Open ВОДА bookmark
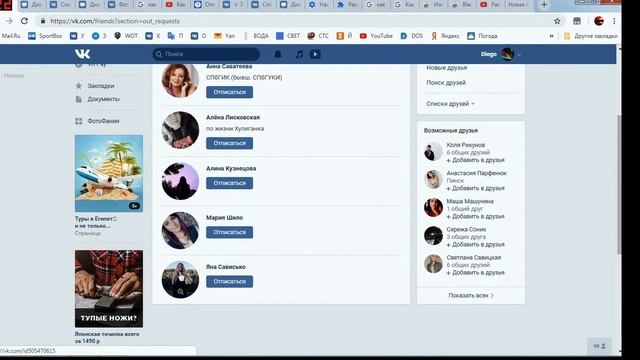This screenshot has height=360, width=640. (256, 36)
